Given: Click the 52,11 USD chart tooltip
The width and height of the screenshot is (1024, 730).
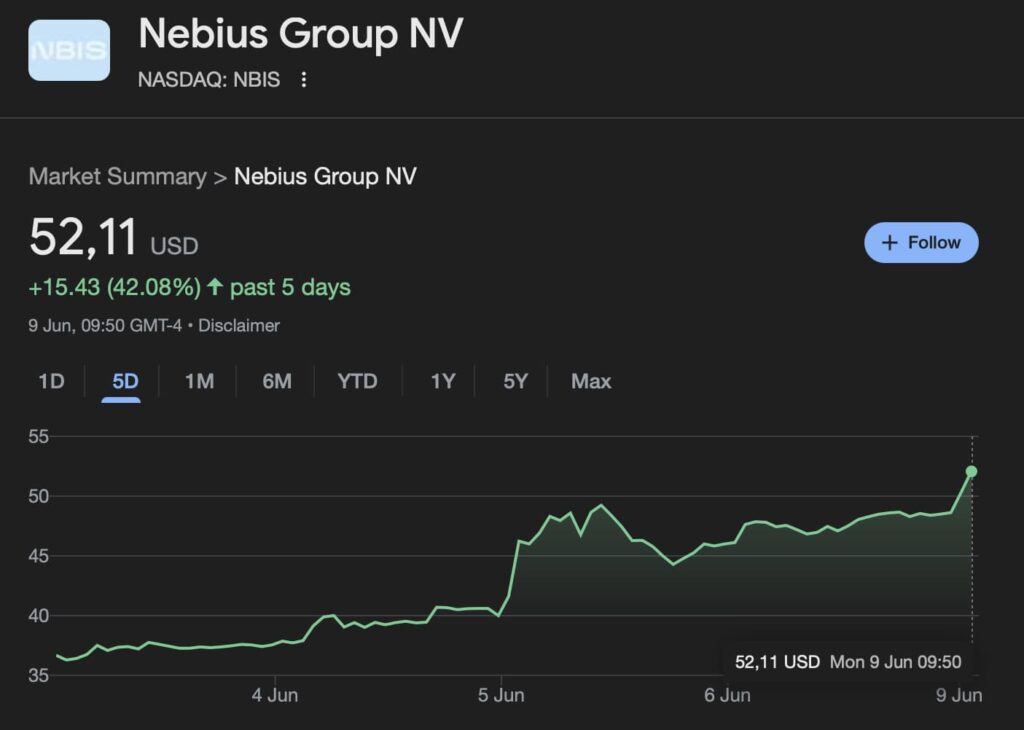Looking at the screenshot, I should point(848,661).
